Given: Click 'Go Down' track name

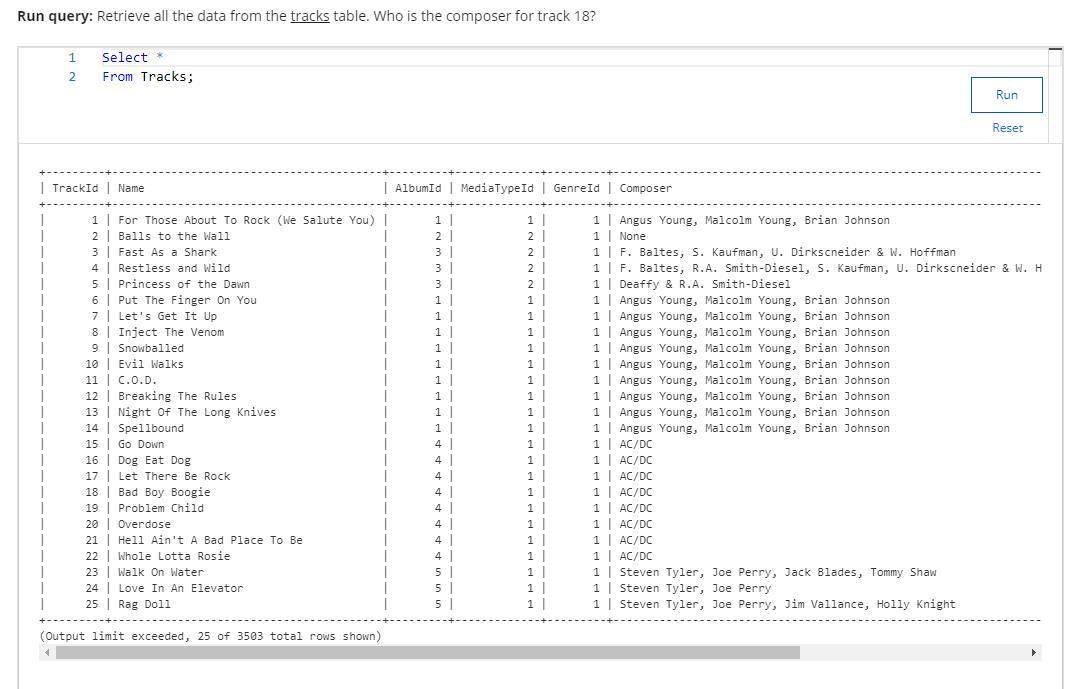Looking at the screenshot, I should [141, 444].
